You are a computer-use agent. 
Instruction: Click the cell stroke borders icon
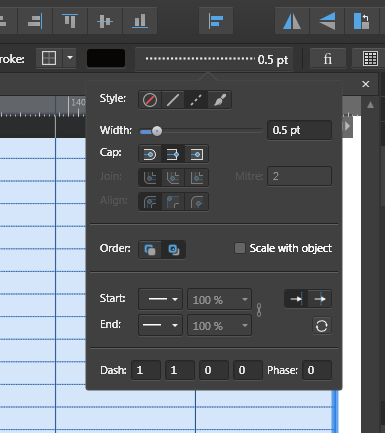(49, 59)
